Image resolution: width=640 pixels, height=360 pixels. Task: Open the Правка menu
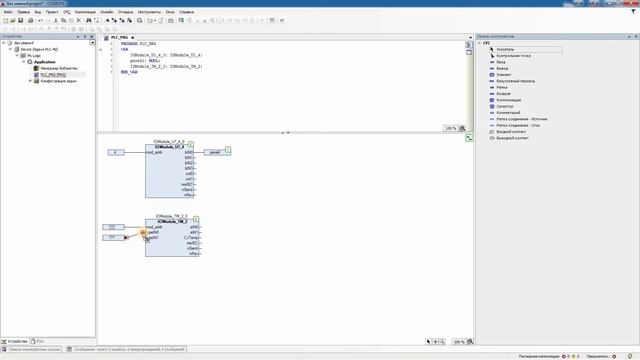coord(23,12)
